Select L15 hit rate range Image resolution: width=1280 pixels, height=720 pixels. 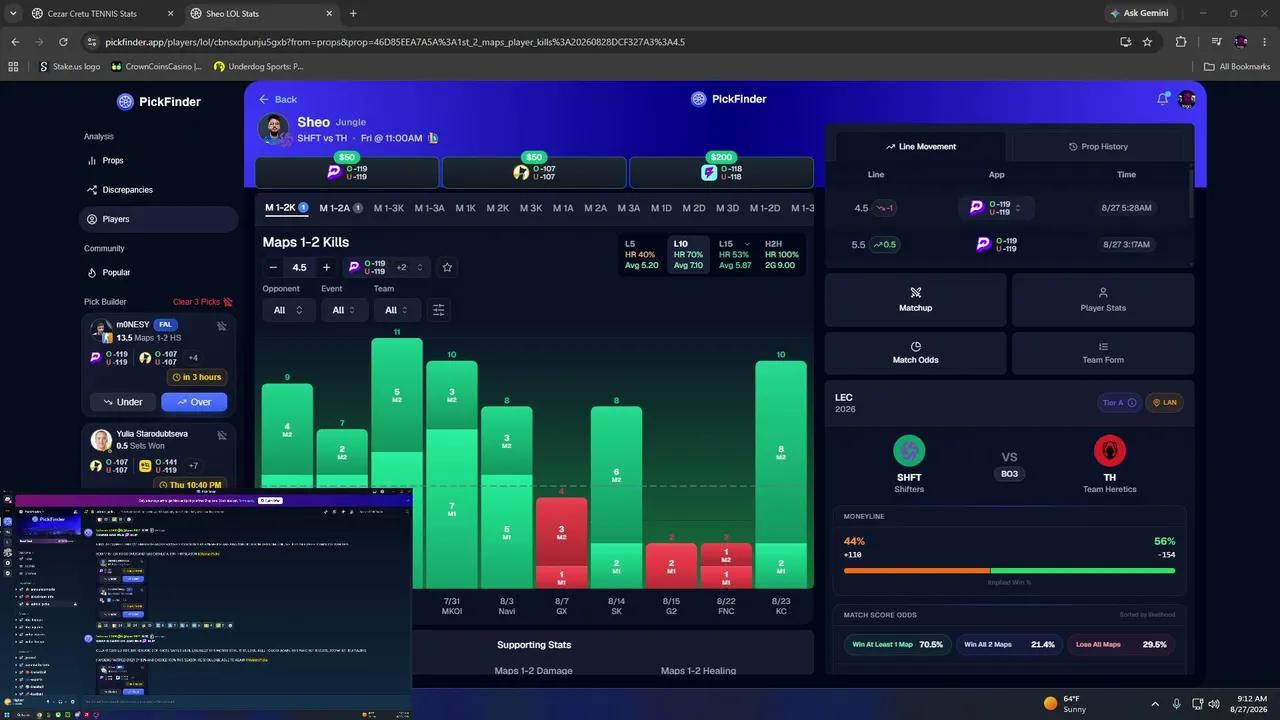coord(735,255)
